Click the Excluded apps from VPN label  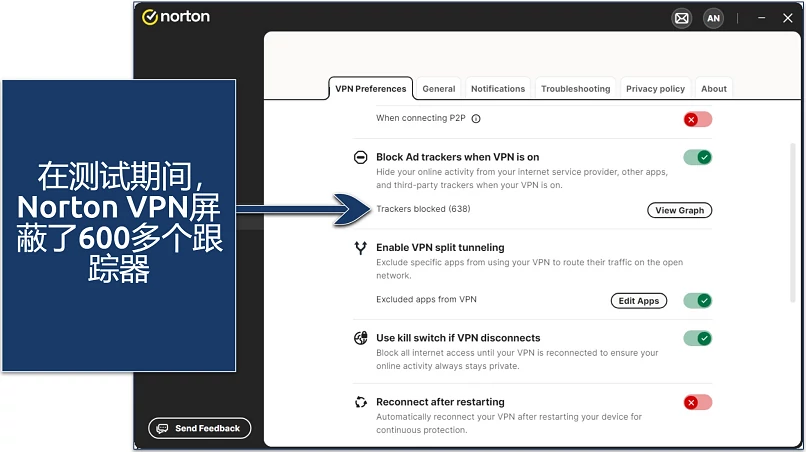point(426,299)
